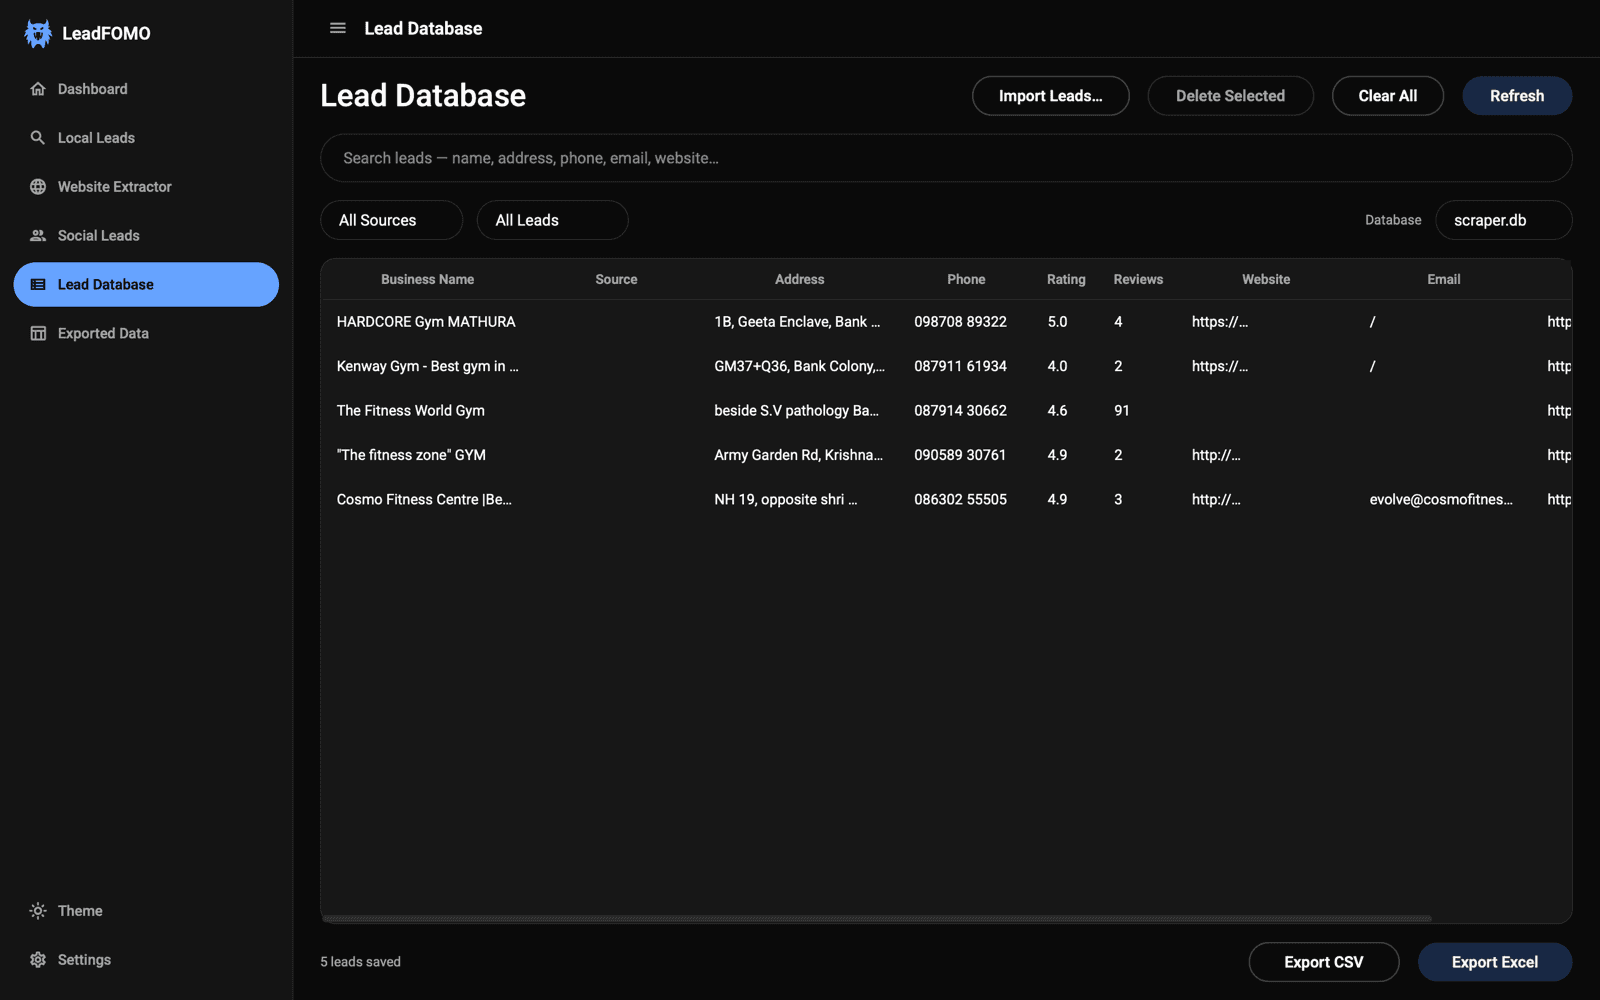
Task: Click address GM37+Q36, Bank Colony
Action: pyautogui.click(x=799, y=366)
